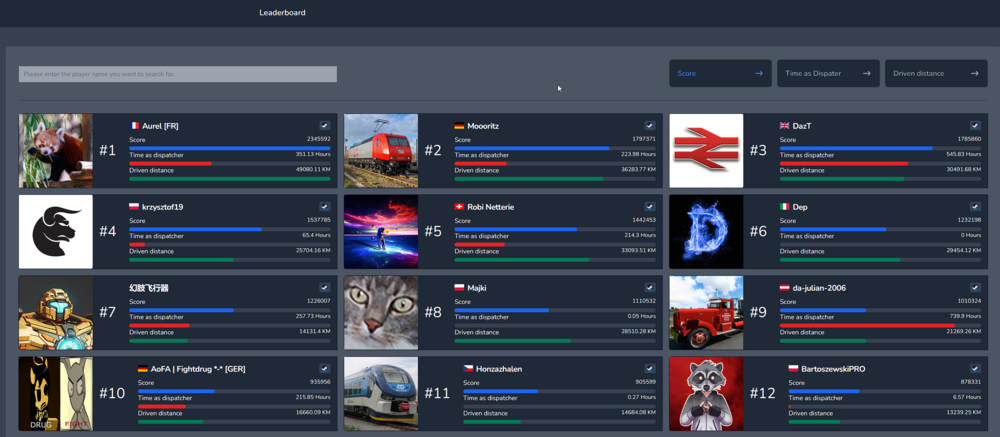The height and width of the screenshot is (437, 1000).
Task: Sort leaderboard by Time as Dispatcher
Action: point(827,73)
